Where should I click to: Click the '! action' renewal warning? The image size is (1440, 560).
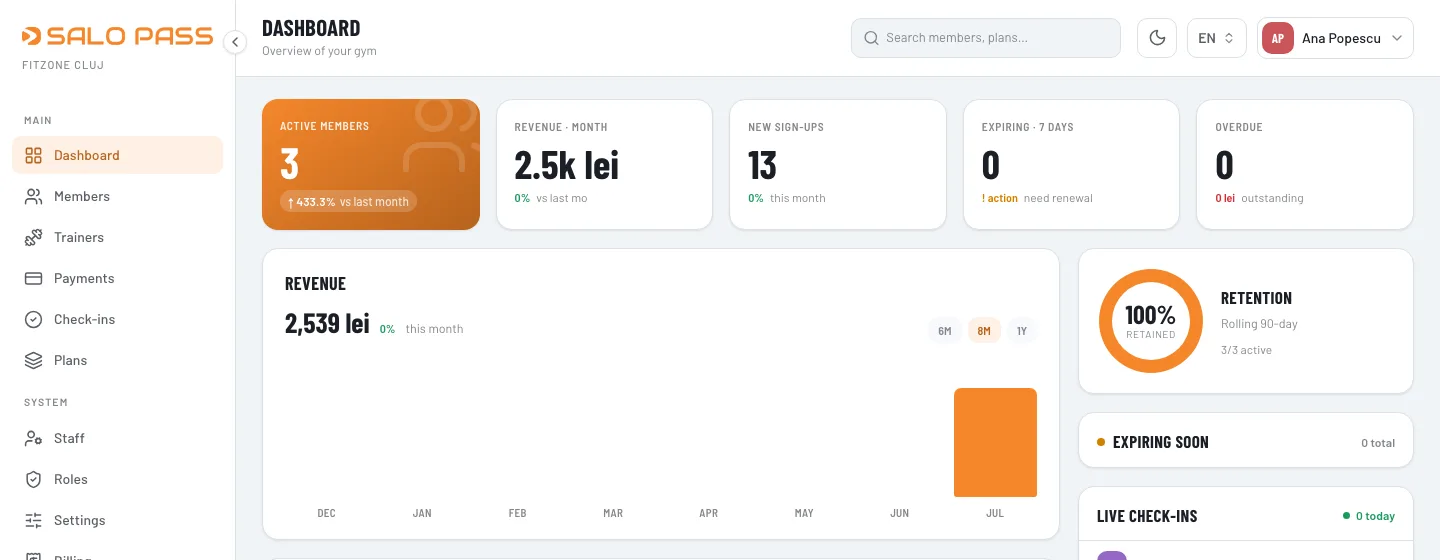pos(1000,198)
